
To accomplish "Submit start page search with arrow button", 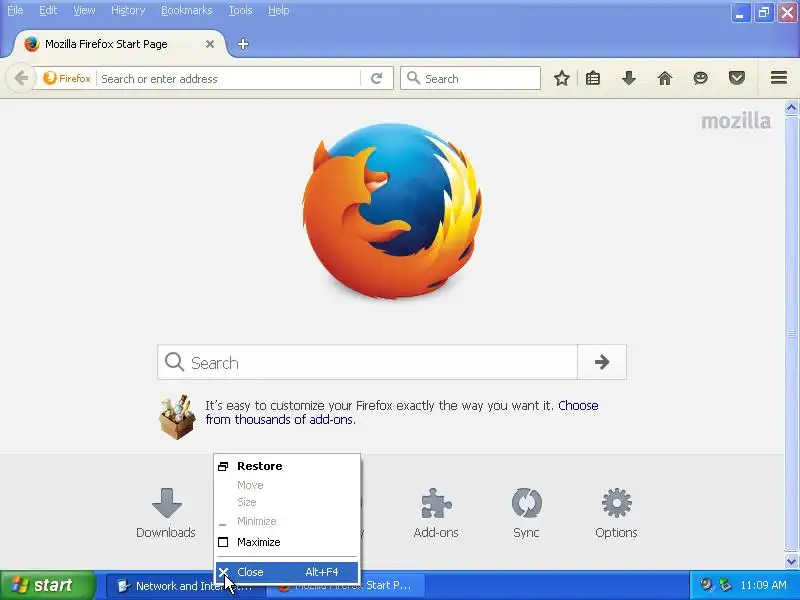I will [602, 362].
